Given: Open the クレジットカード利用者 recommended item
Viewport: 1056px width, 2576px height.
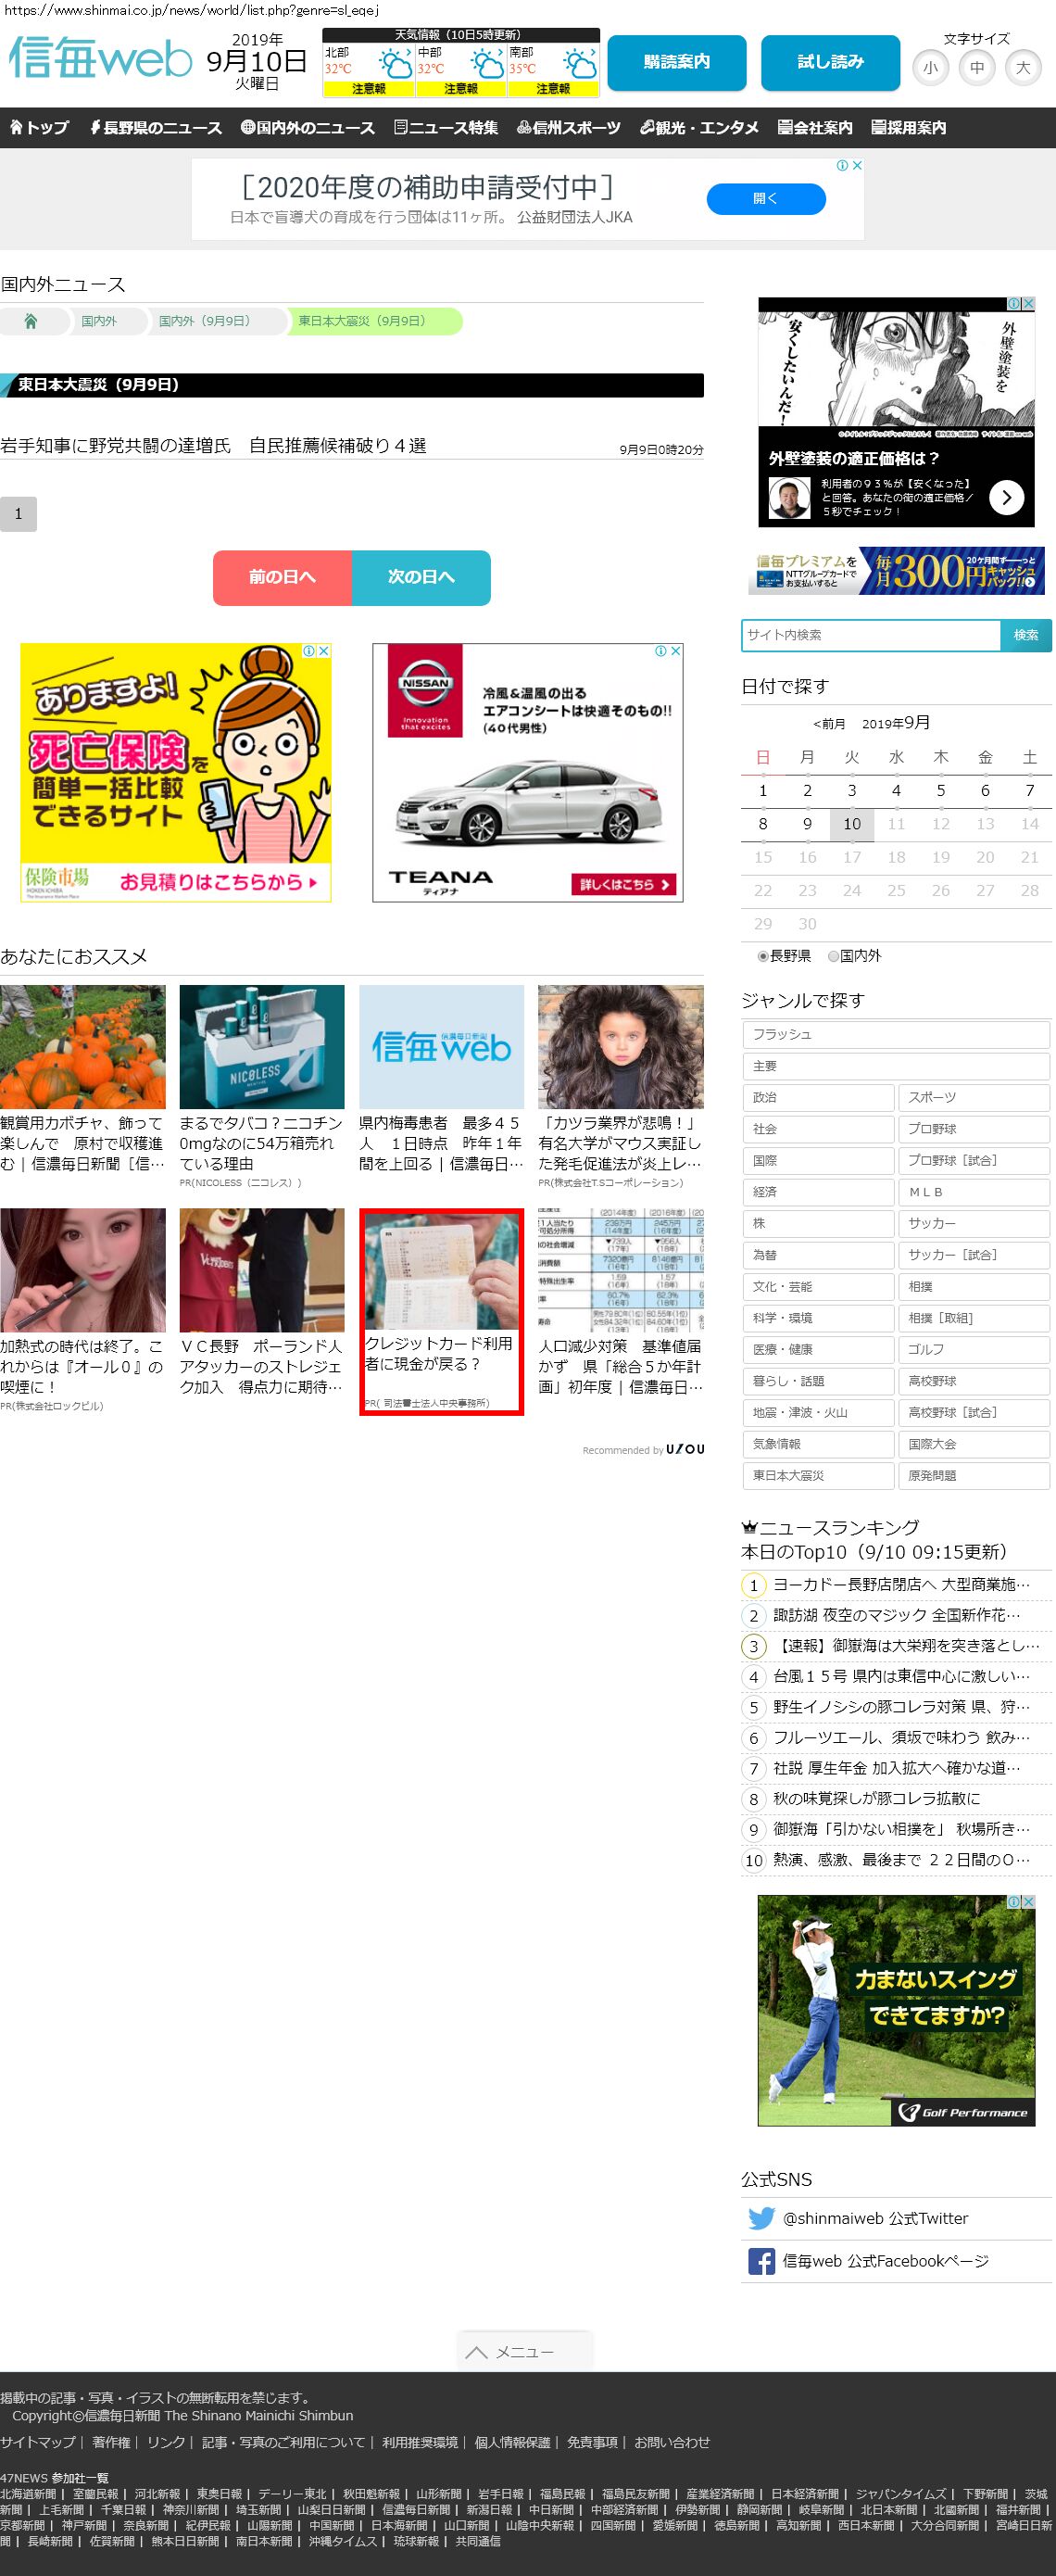Looking at the screenshot, I should point(441,1312).
